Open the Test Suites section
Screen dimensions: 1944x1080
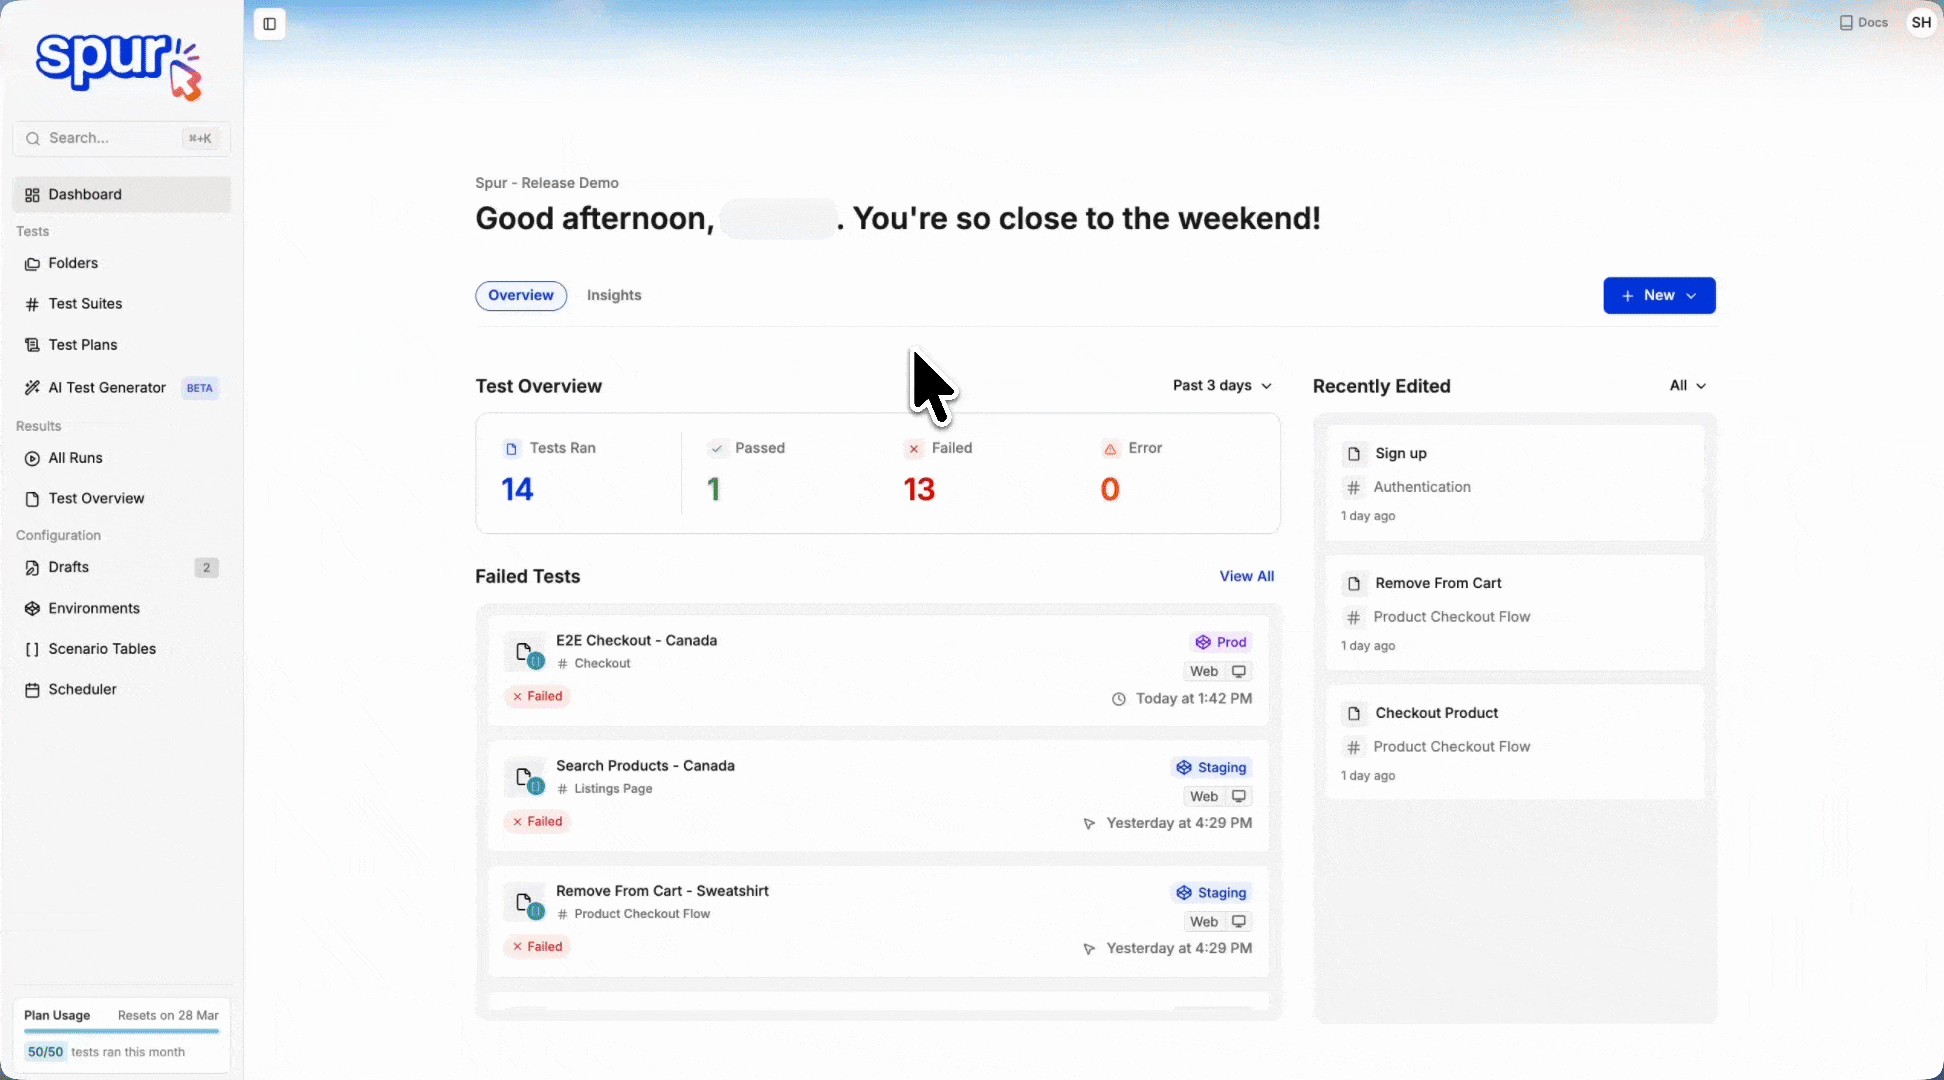click(85, 304)
